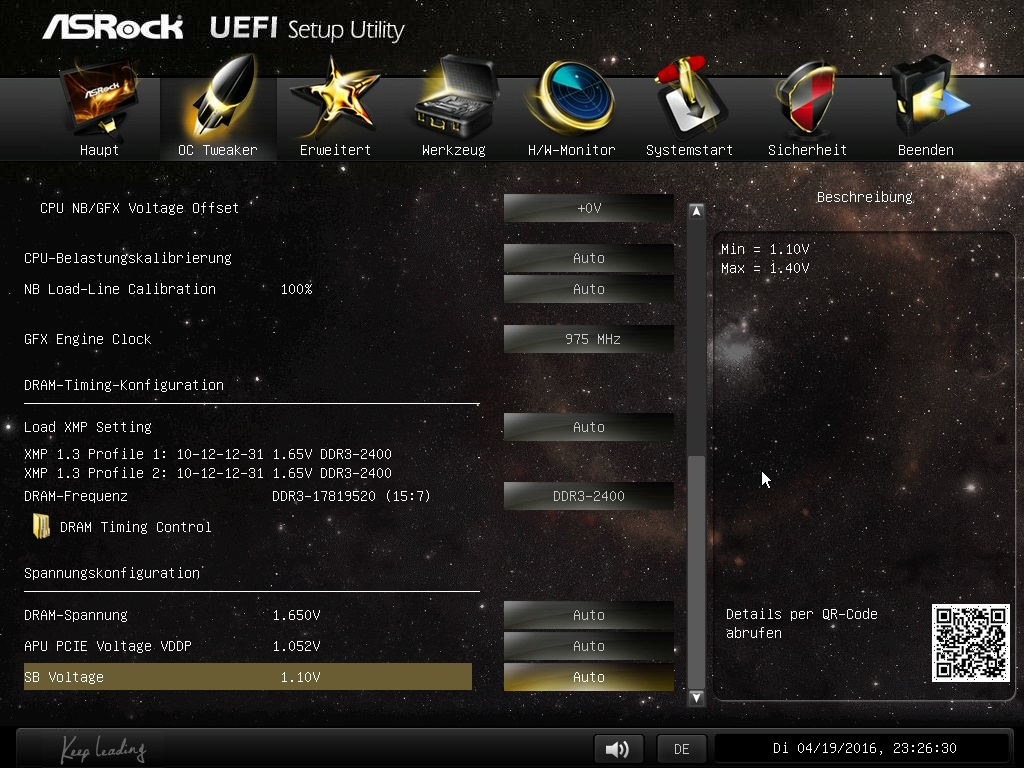Open the Systemstart joystick icon
This screenshot has height=768, width=1024.
(x=690, y=97)
